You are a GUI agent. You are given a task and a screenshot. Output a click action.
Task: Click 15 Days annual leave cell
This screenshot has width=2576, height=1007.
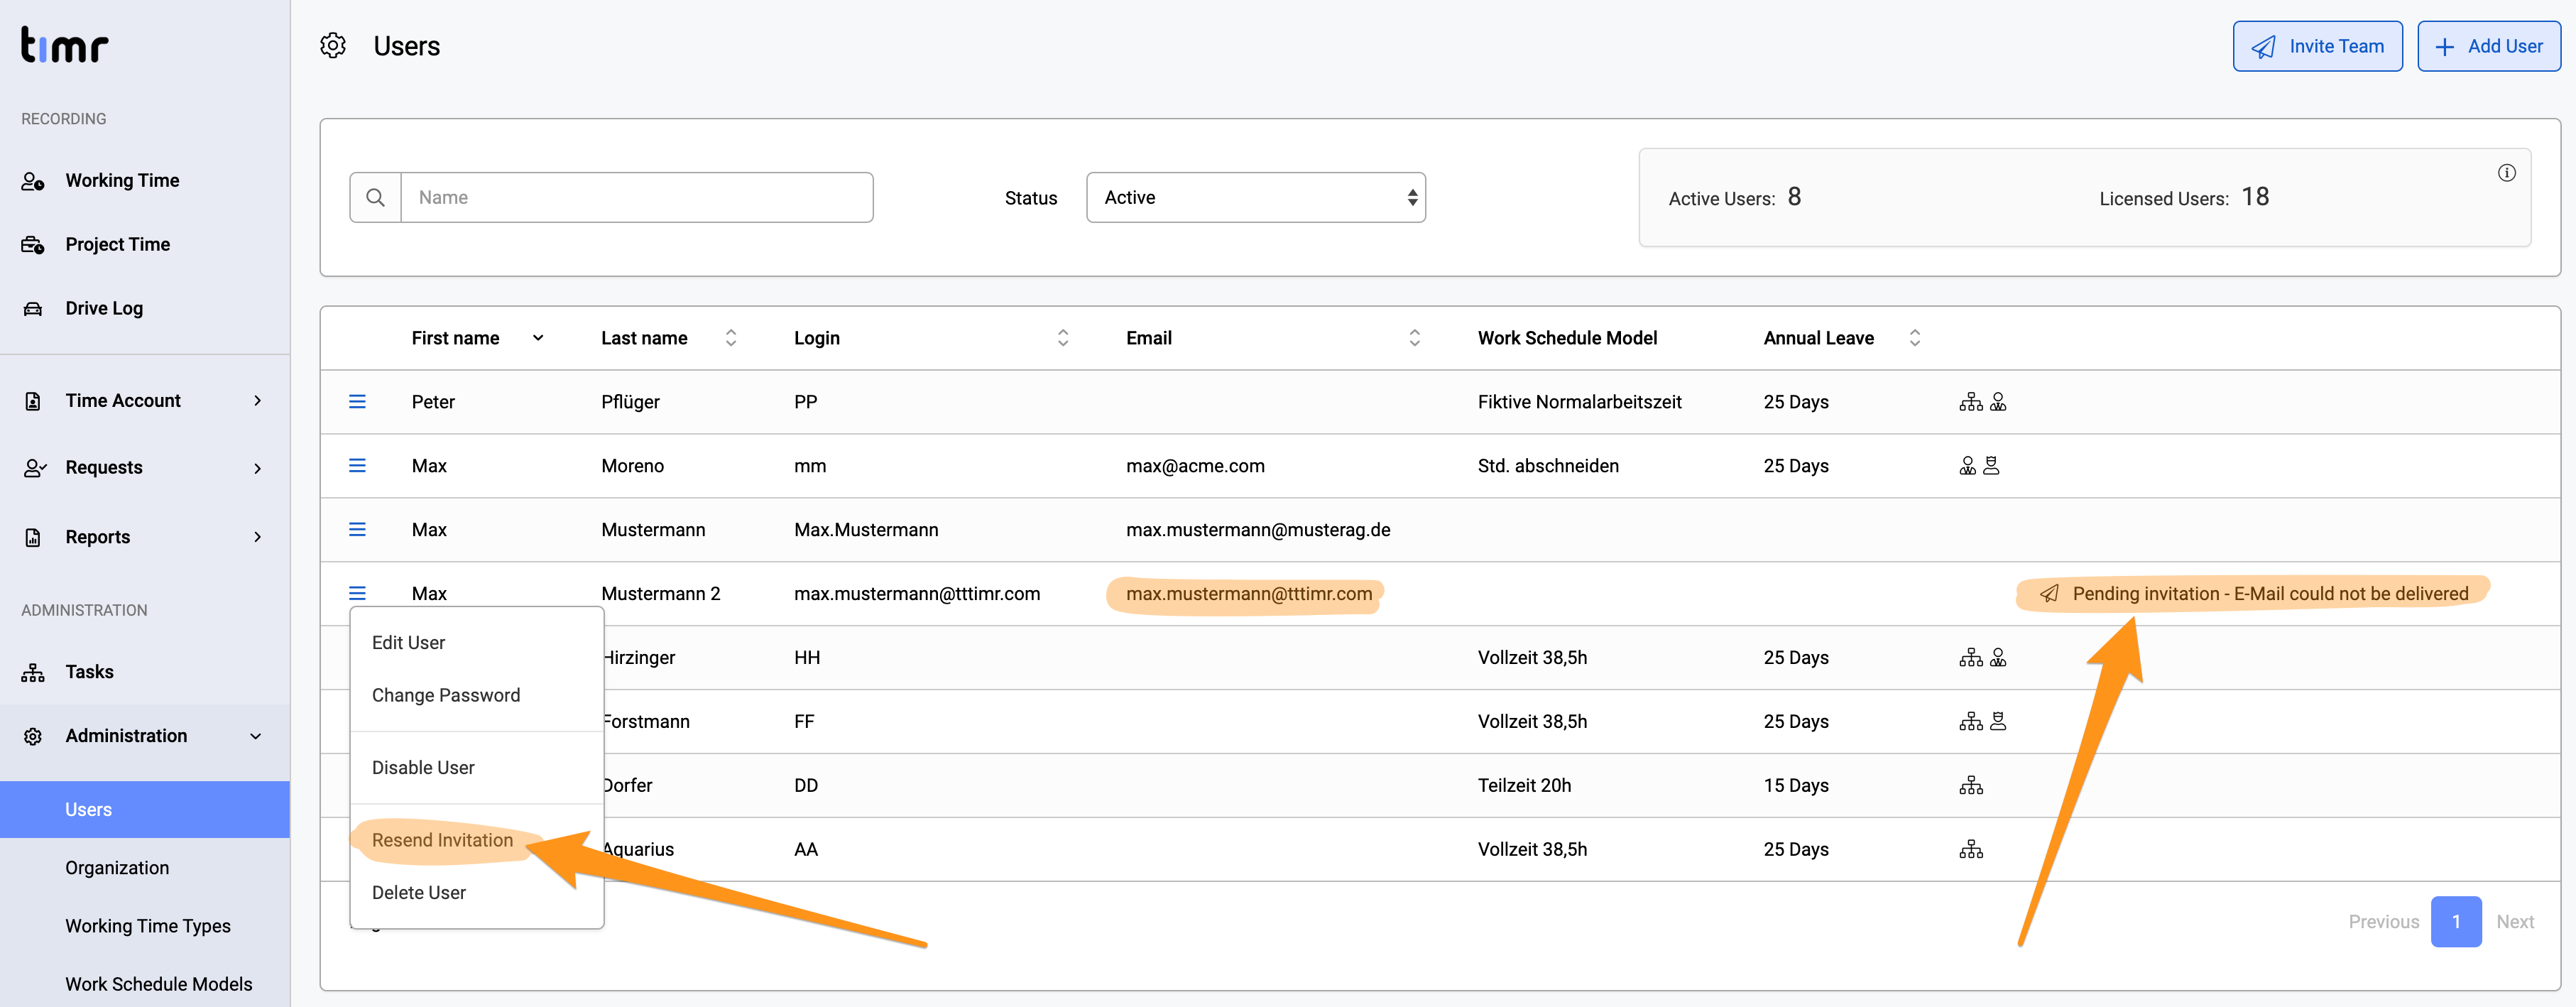point(1796,786)
